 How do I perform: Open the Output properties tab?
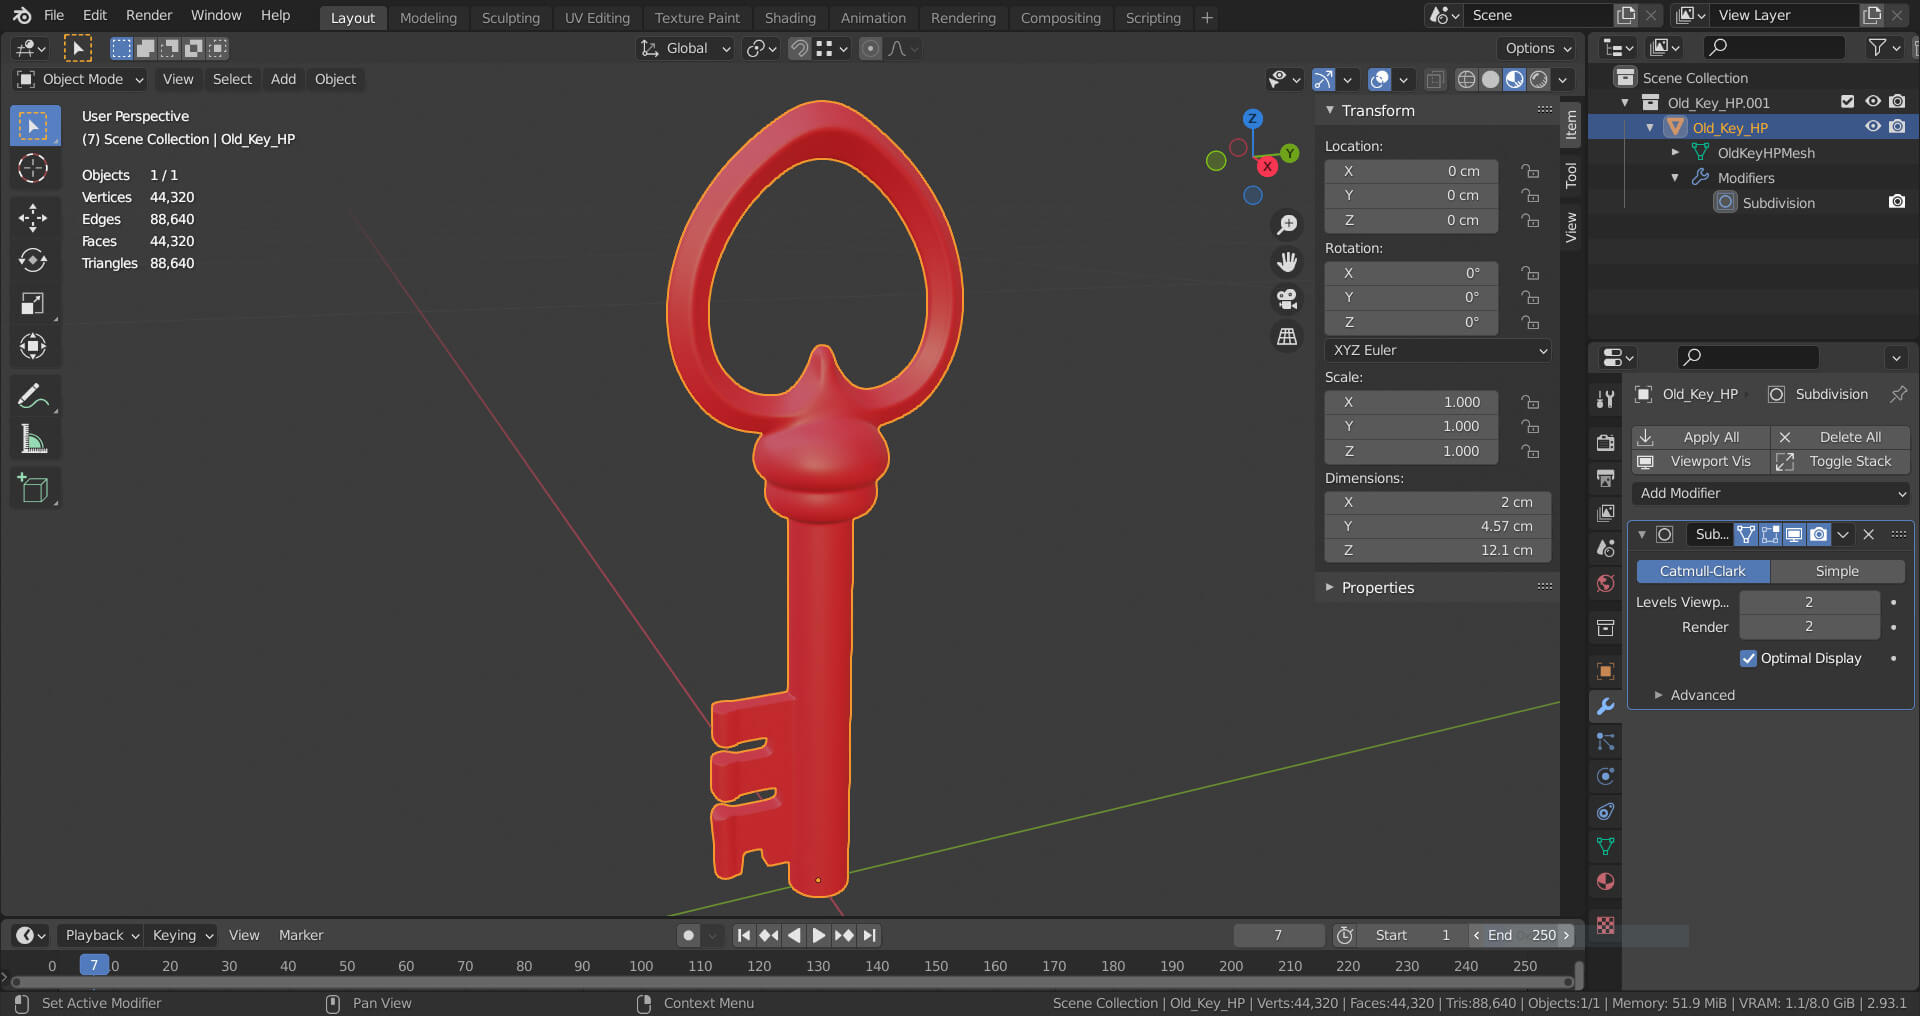pos(1605,477)
